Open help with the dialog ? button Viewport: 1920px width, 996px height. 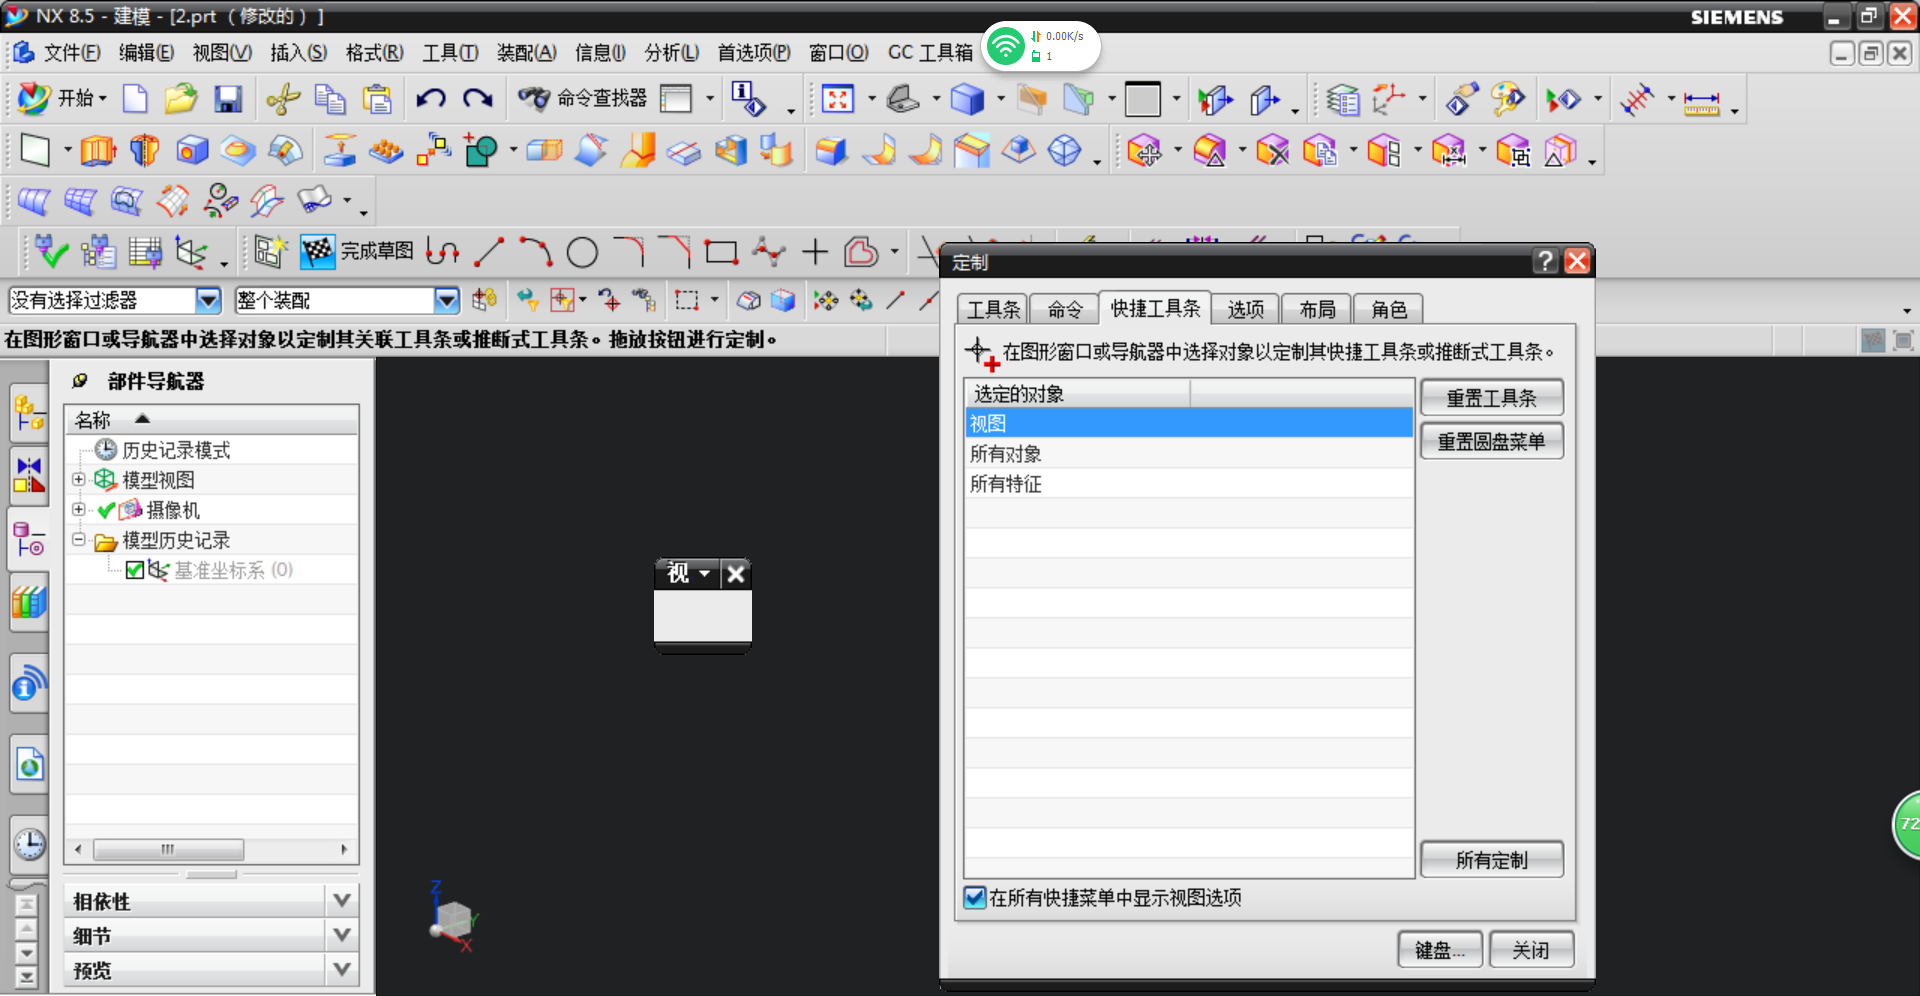tap(1545, 261)
